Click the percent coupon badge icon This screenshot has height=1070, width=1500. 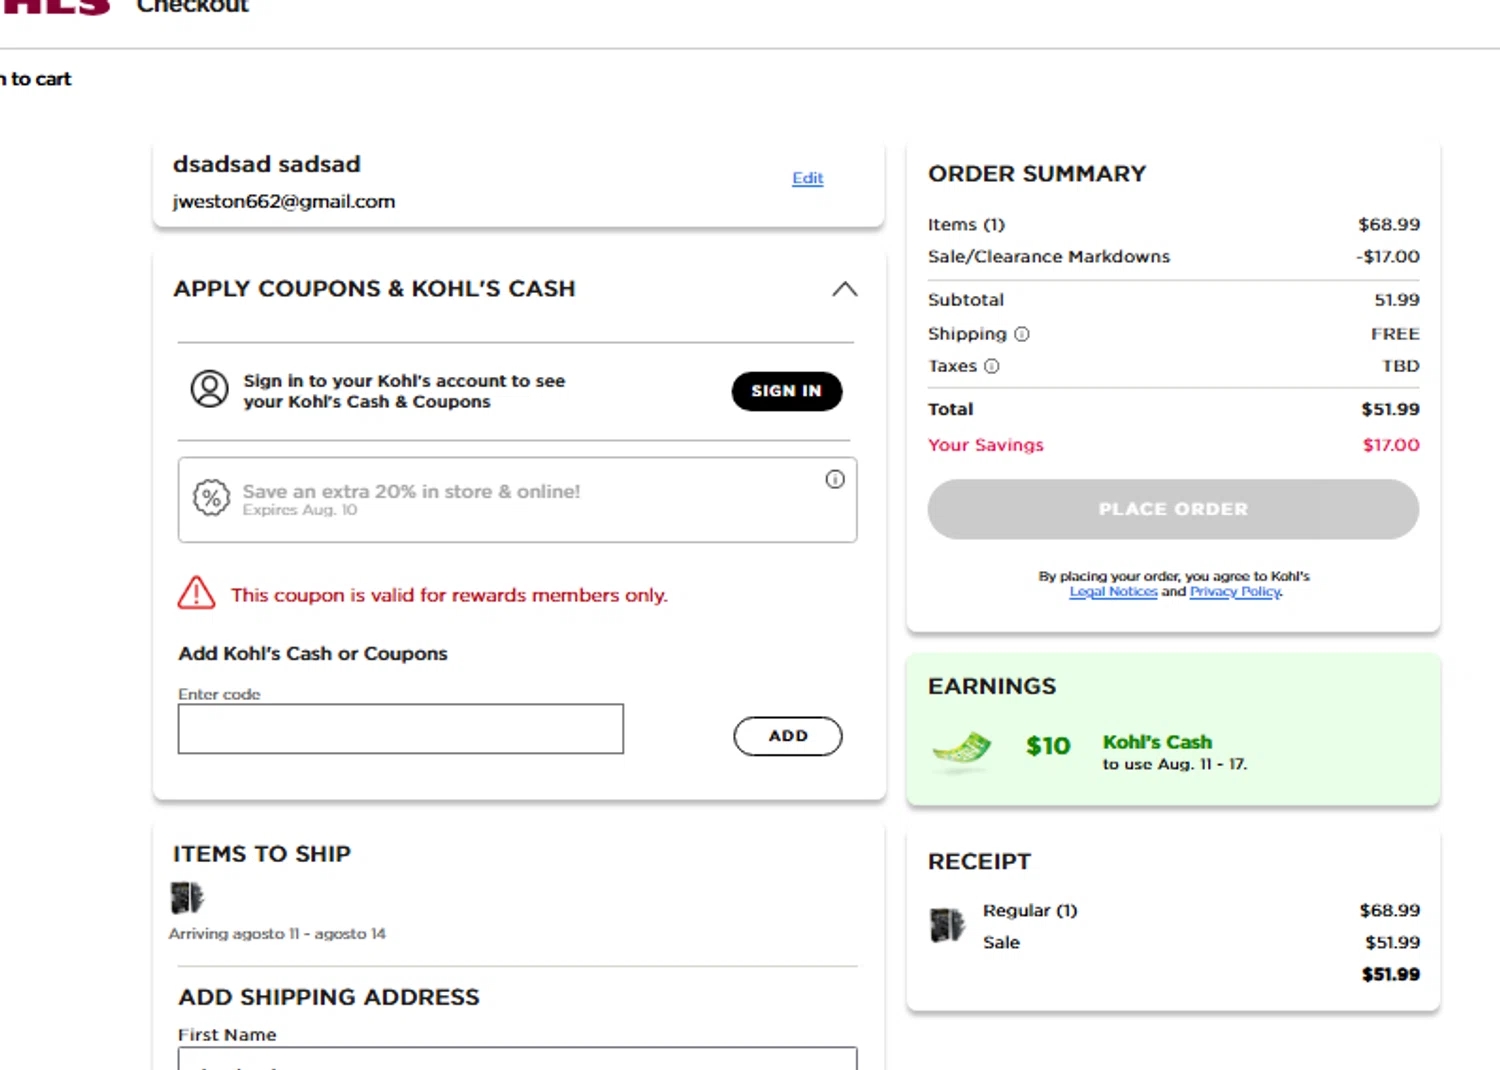point(211,498)
